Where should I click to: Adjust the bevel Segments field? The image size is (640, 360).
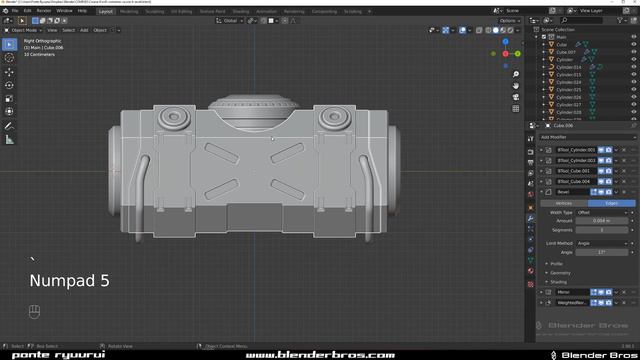(602, 230)
